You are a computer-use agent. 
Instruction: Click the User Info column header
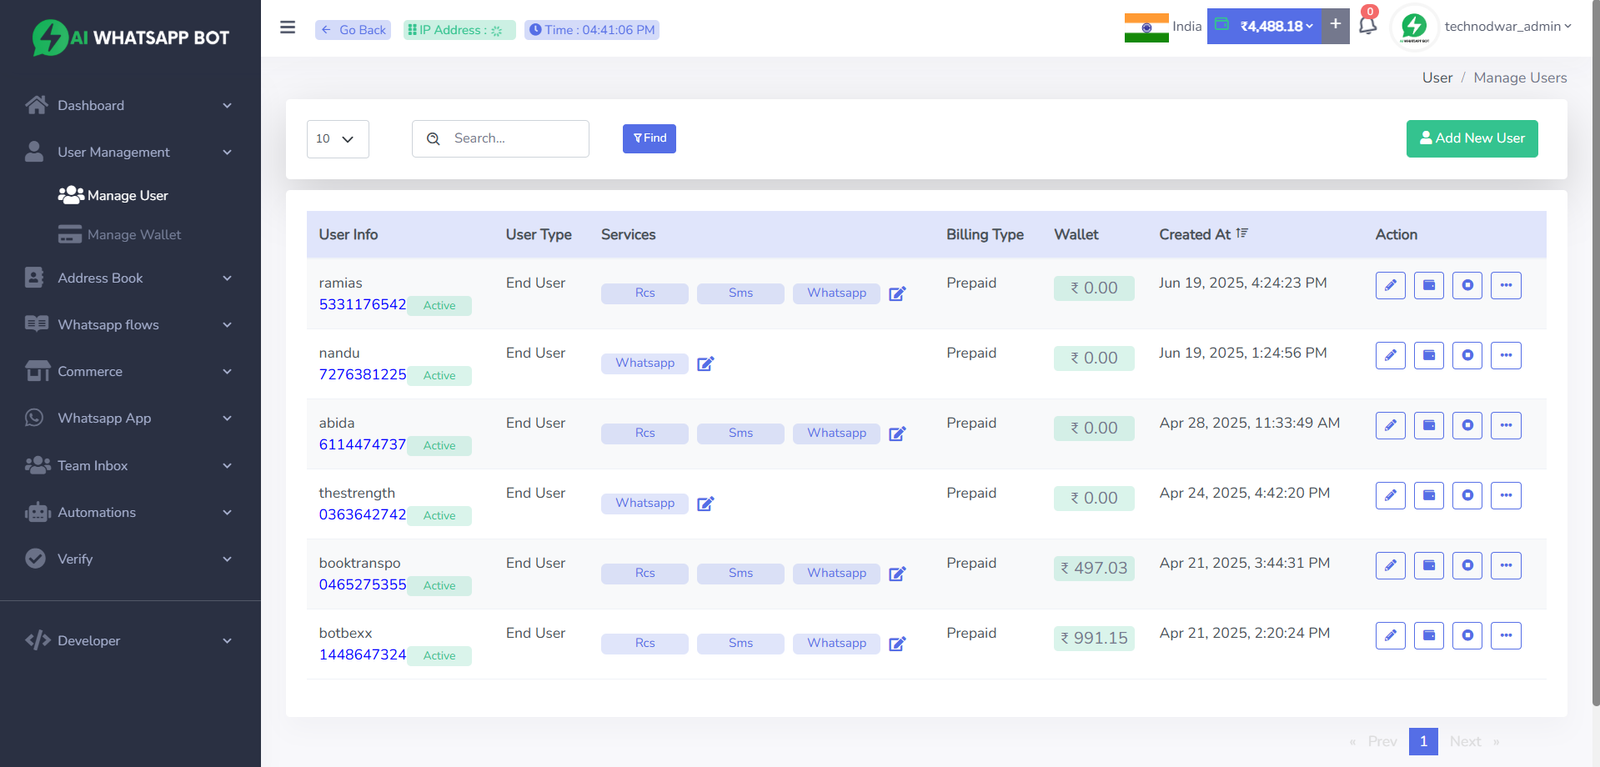pos(348,234)
